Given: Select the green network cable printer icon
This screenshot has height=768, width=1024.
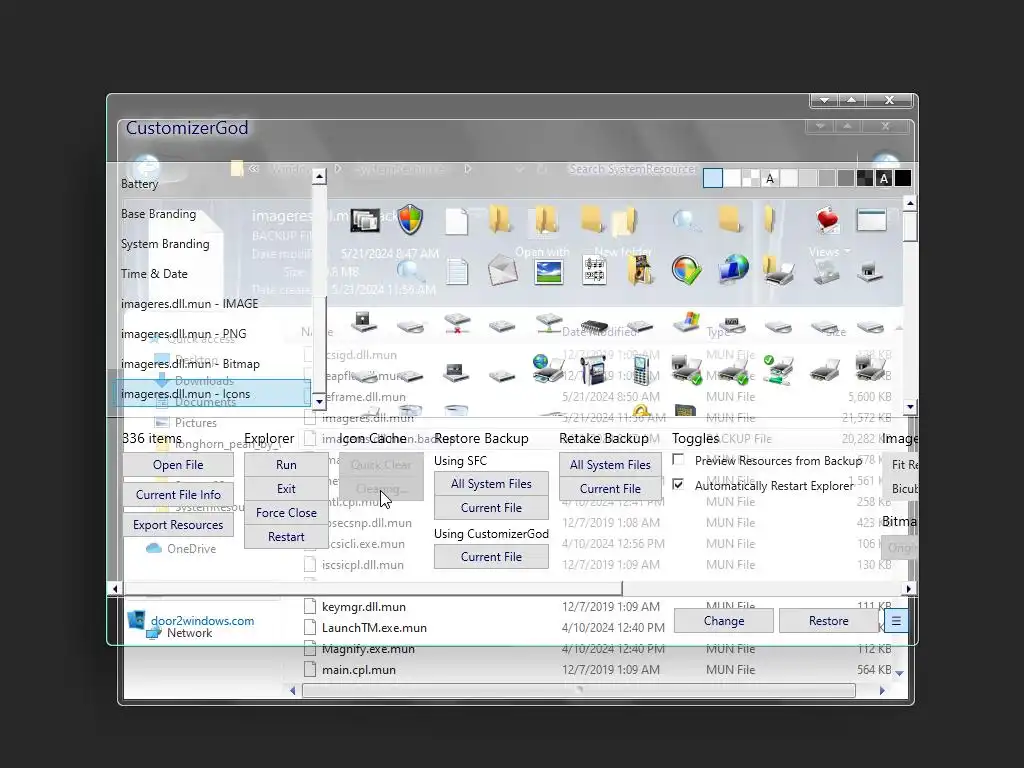Looking at the screenshot, I should (x=778, y=370).
